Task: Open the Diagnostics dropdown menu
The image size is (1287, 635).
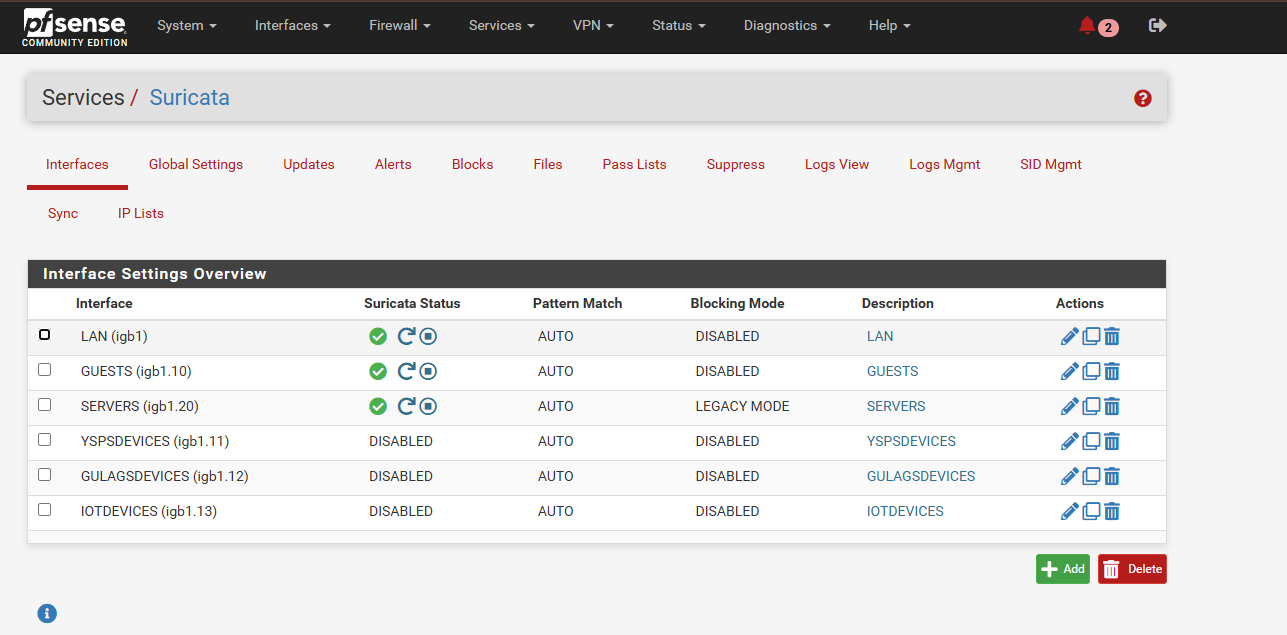Action: (x=787, y=26)
